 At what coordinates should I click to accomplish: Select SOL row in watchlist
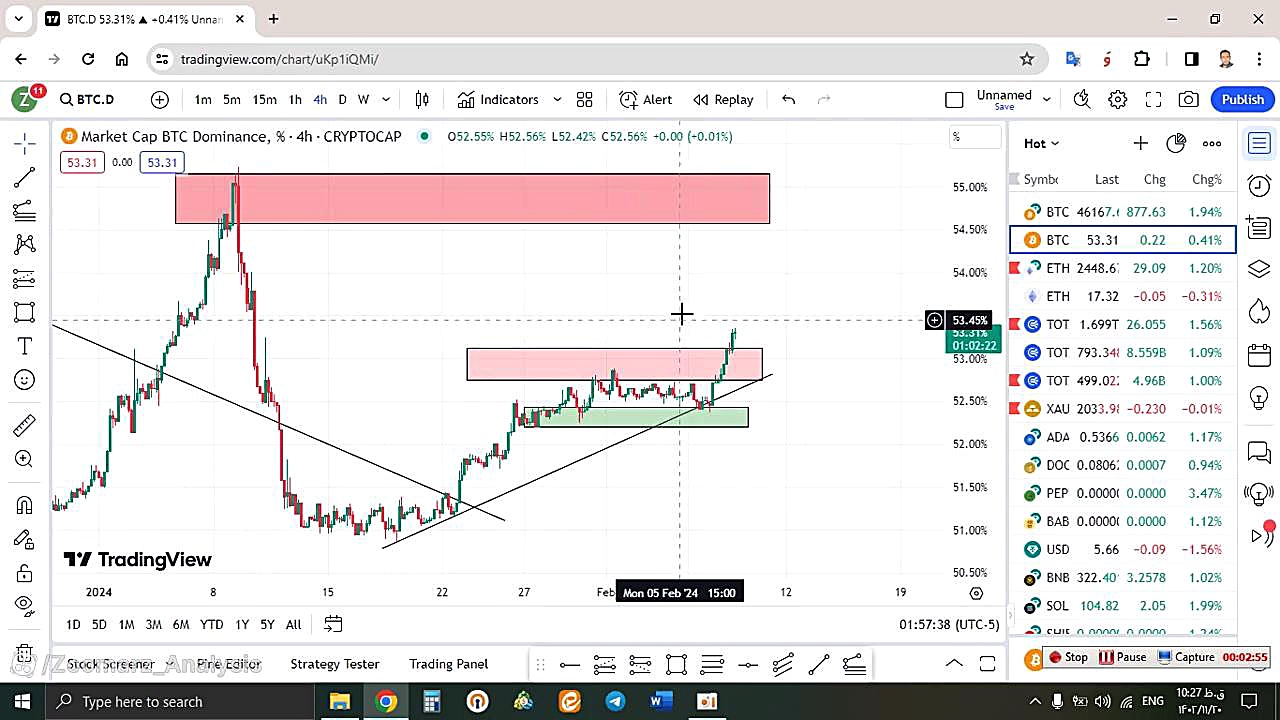coord(1123,606)
